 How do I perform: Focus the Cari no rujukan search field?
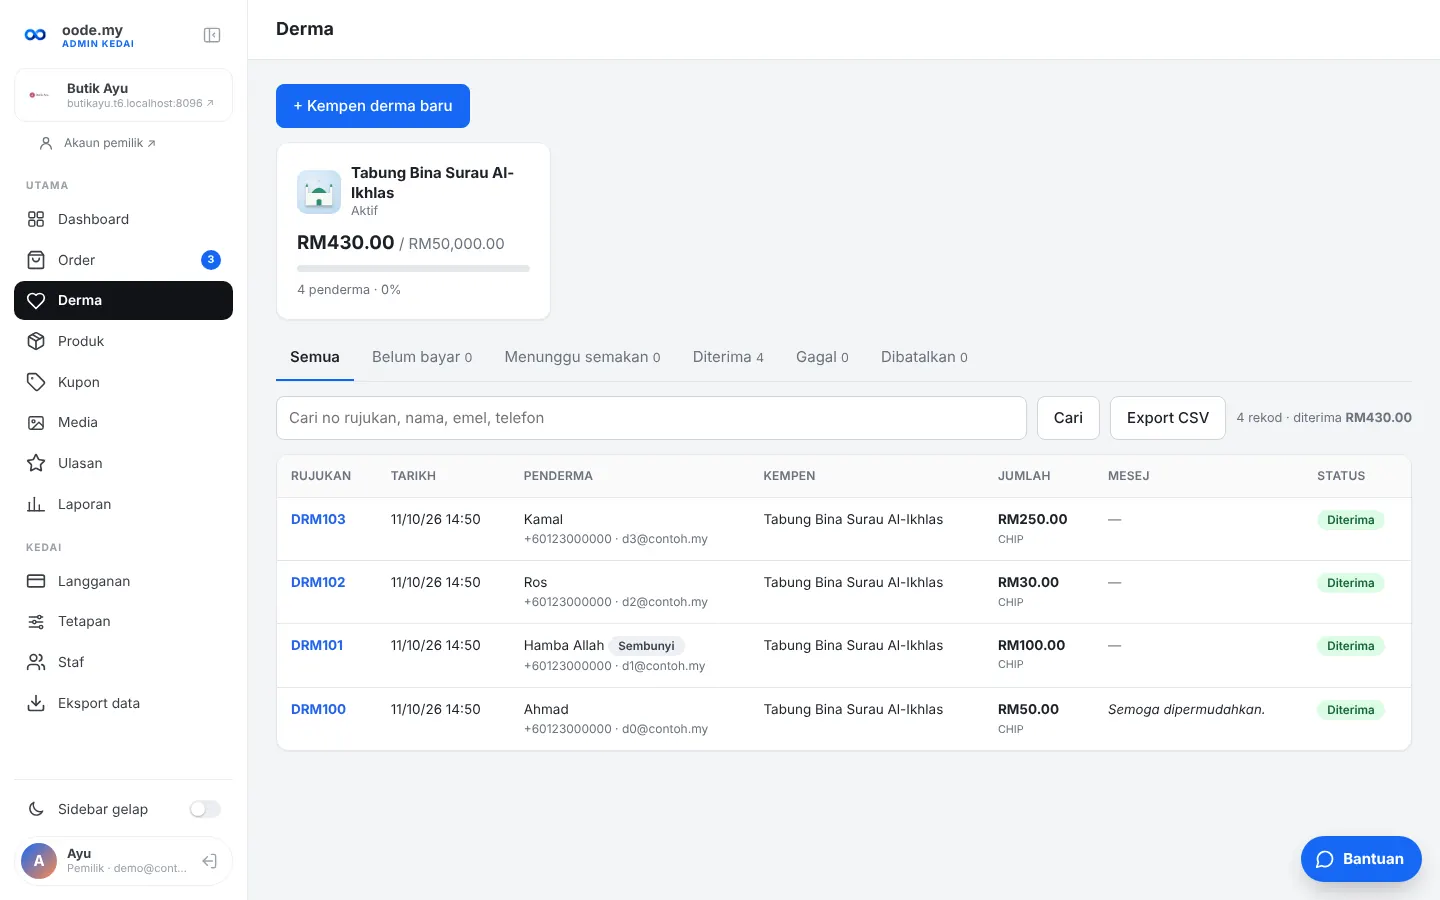[x=651, y=418]
